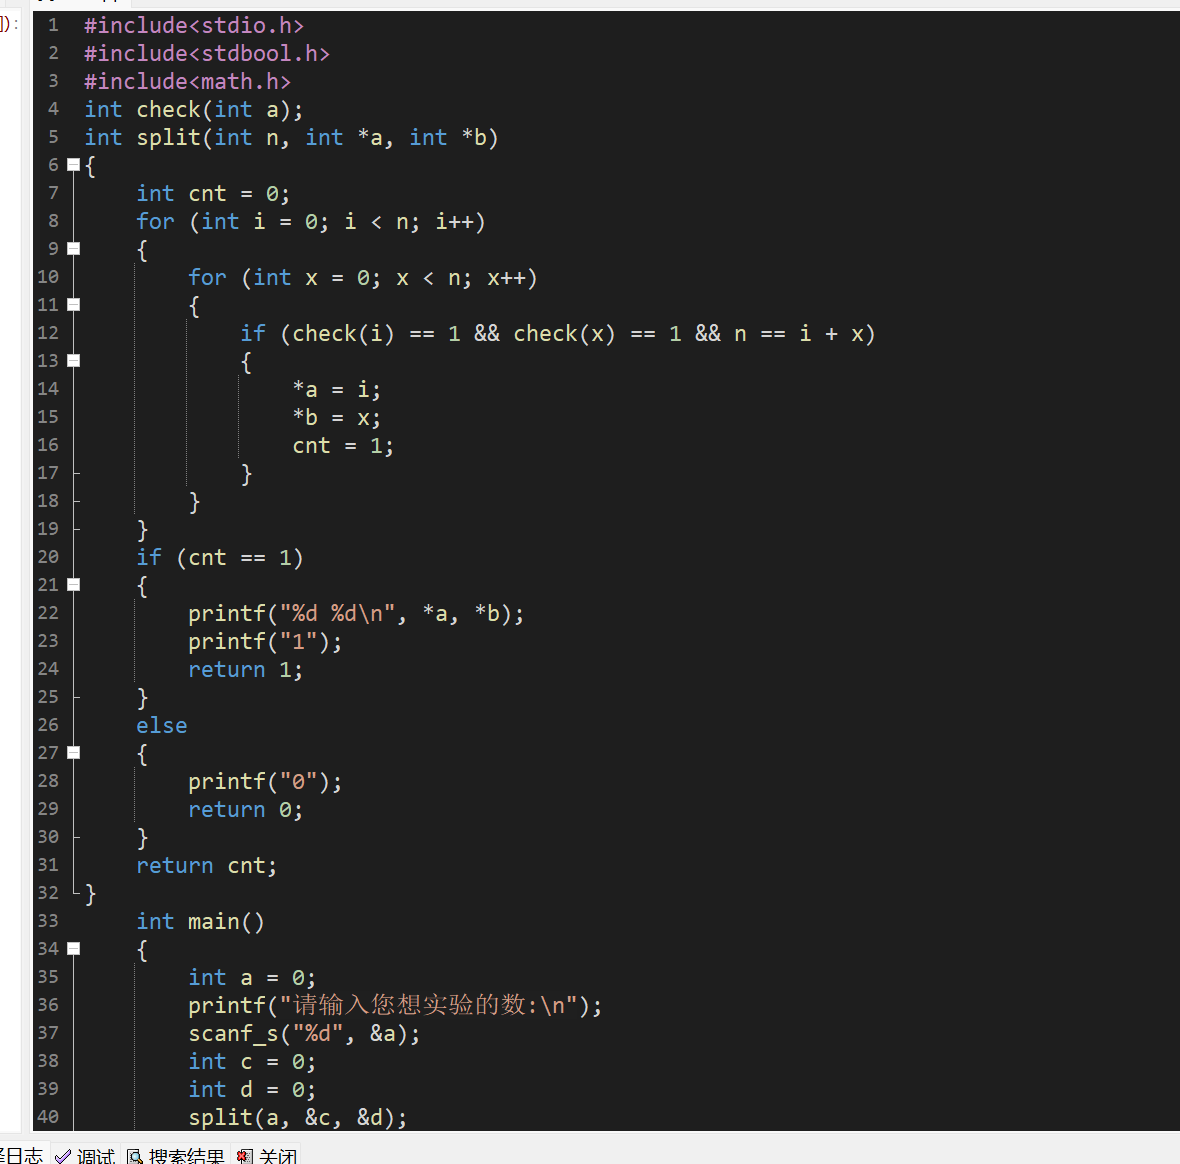This screenshot has height=1164, width=1180.
Task: Click "n == i + x" in the condition
Action: tap(799, 333)
